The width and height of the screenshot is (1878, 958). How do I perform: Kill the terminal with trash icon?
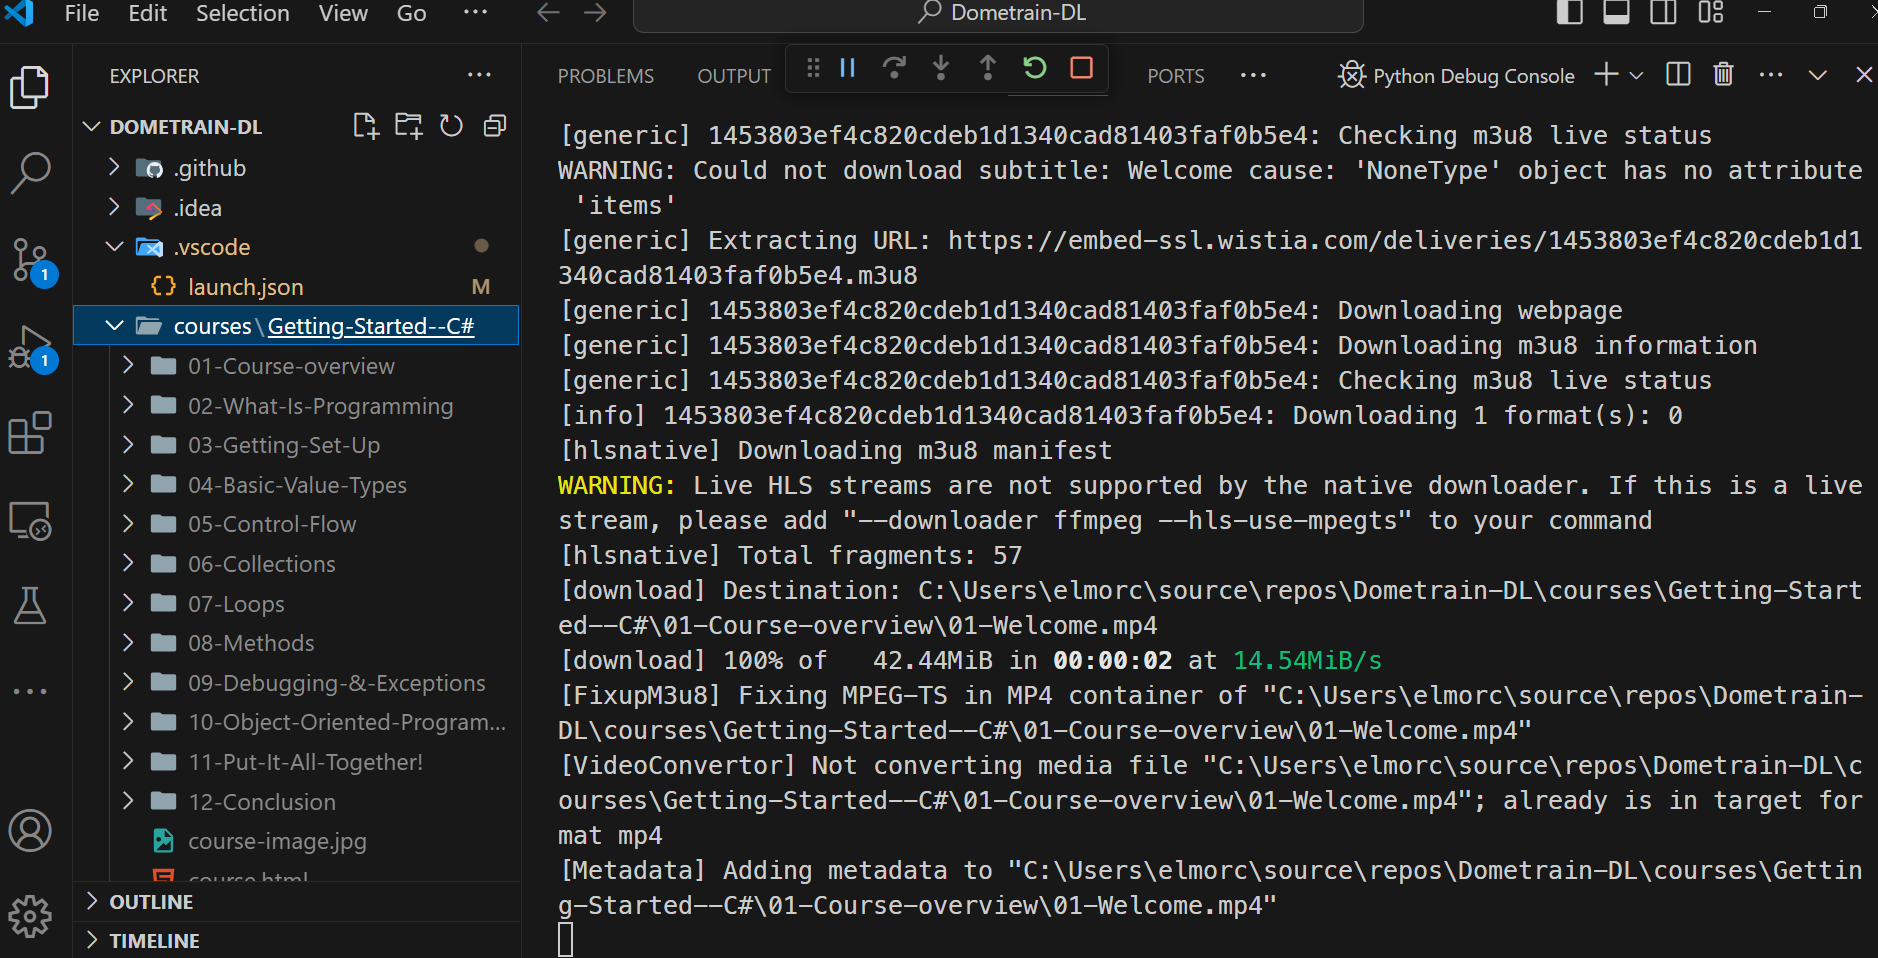(x=1723, y=75)
